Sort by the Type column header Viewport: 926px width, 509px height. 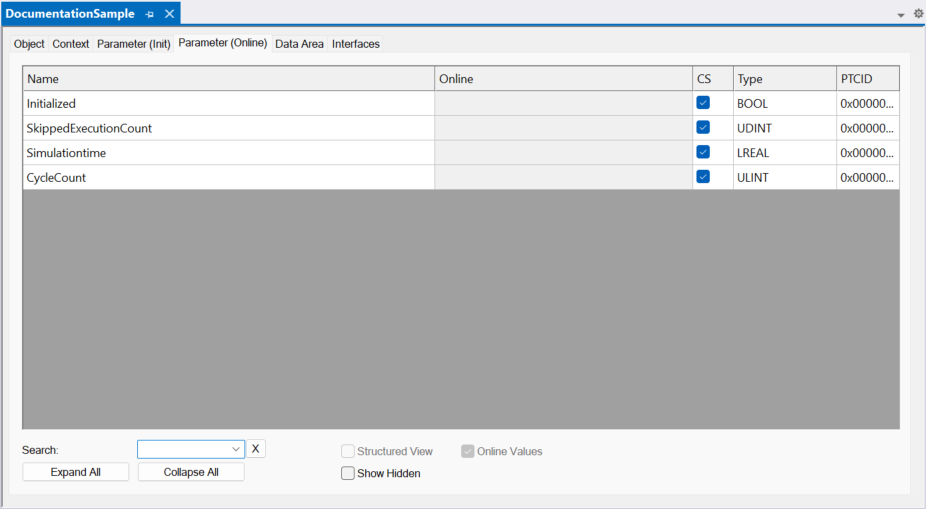[785, 79]
